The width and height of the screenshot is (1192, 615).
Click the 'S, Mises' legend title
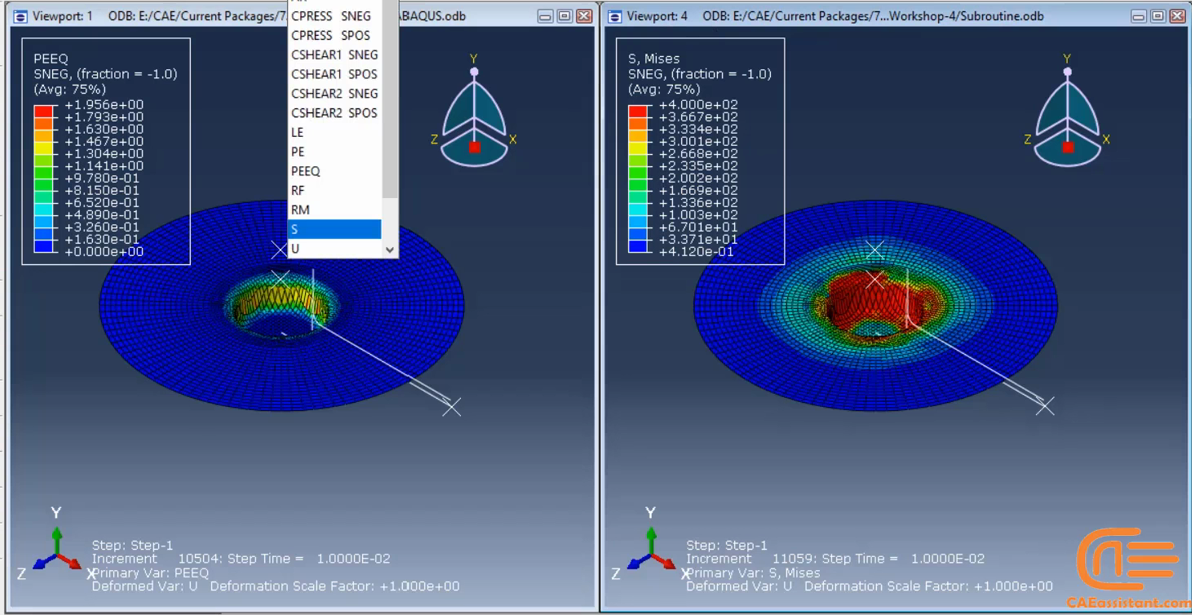[x=654, y=59]
